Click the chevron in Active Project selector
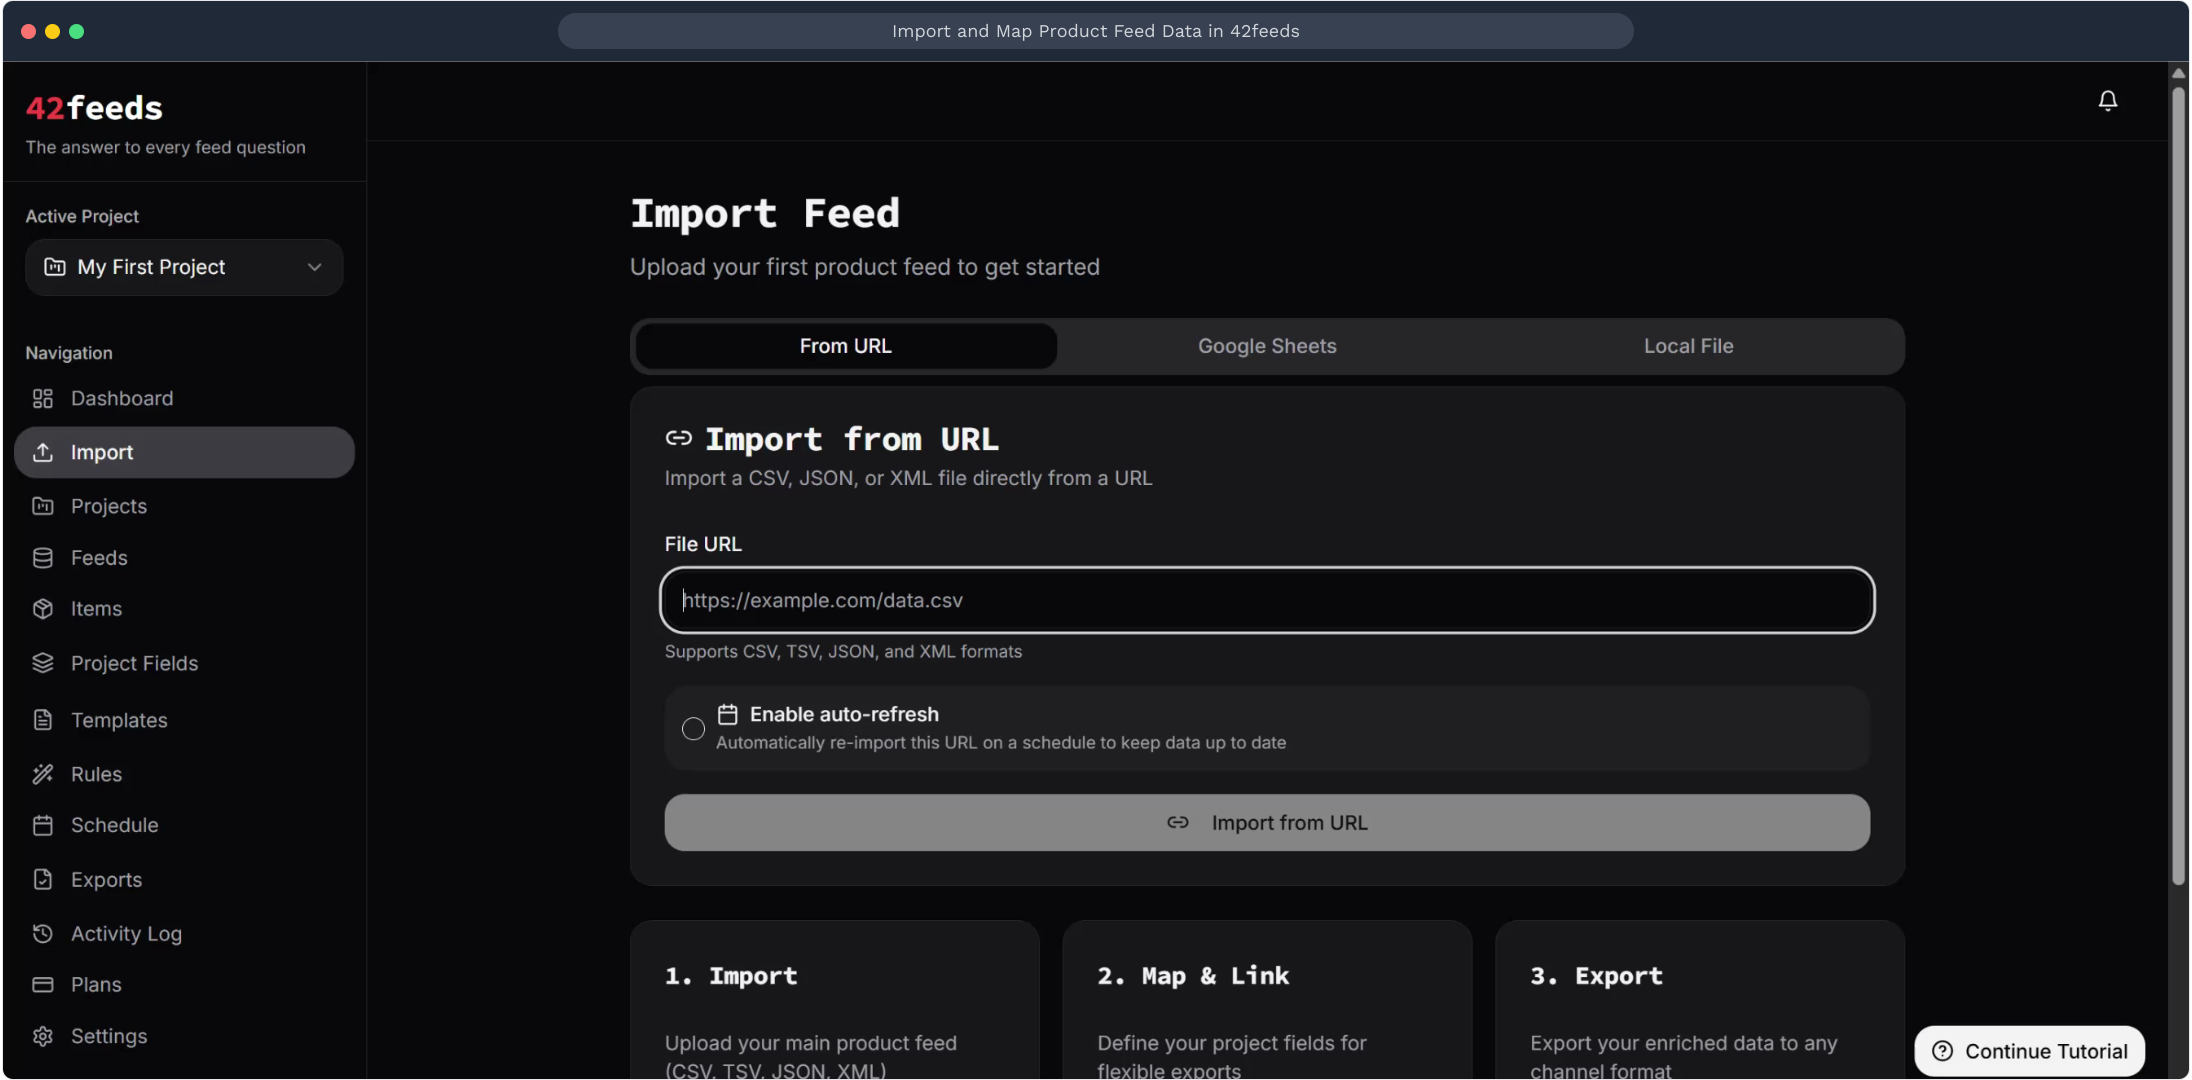Viewport: 2192px width, 1080px height. pyautogui.click(x=314, y=267)
